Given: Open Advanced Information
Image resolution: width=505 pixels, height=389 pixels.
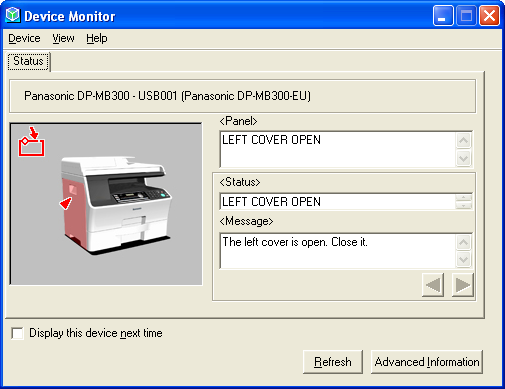Looking at the screenshot, I should click(427, 362).
